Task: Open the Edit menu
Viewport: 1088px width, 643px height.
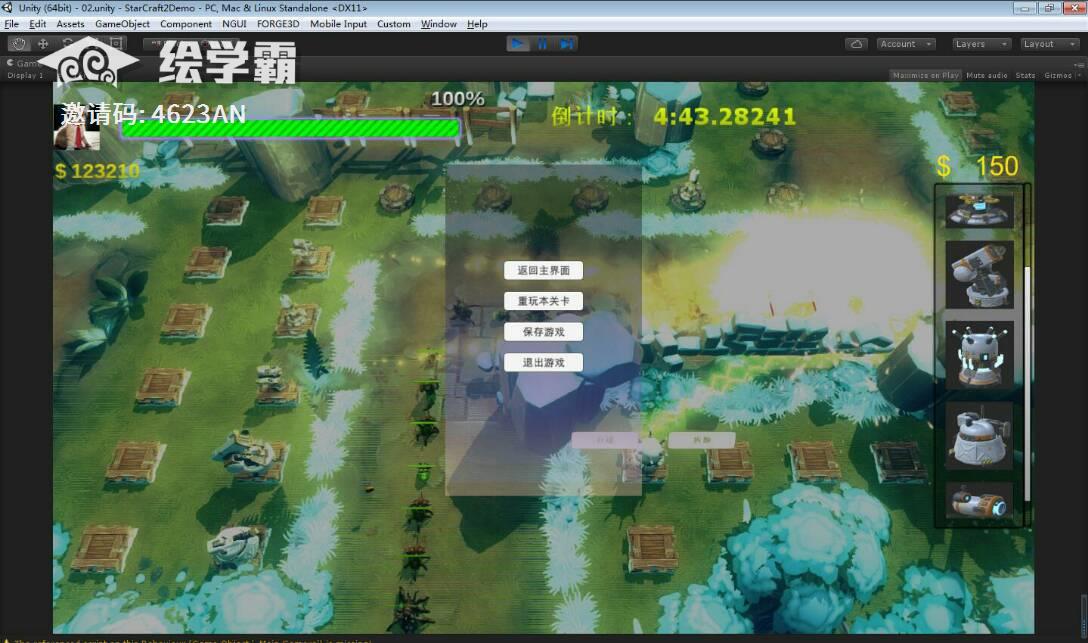Action: 37,24
